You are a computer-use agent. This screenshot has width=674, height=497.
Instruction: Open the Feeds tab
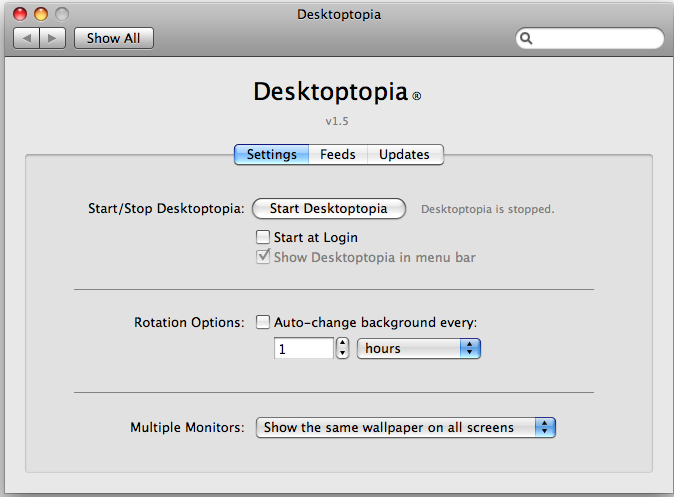[337, 154]
